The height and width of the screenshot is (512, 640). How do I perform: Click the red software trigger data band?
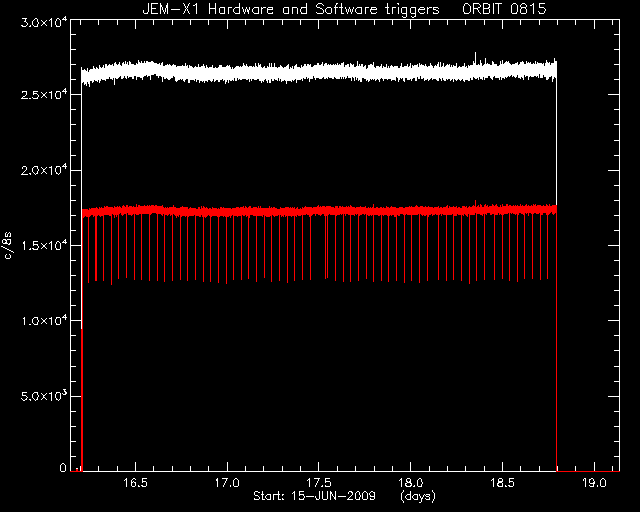(x=319, y=211)
